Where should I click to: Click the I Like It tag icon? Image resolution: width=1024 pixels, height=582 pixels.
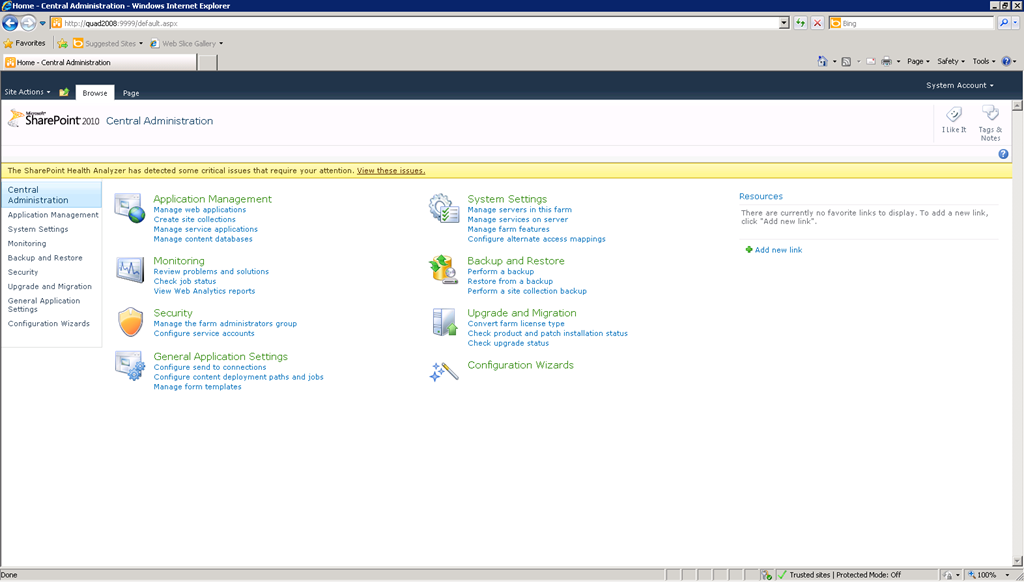[x=953, y=115]
